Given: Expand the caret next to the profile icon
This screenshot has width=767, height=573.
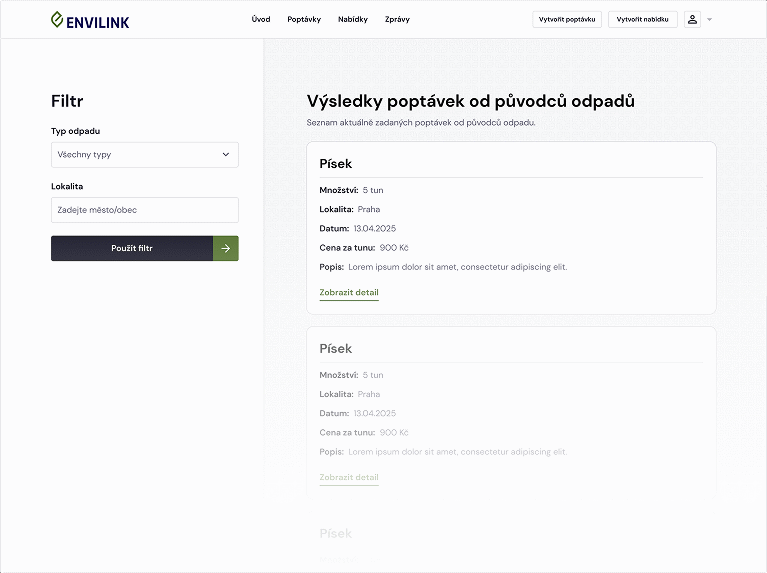Looking at the screenshot, I should click(709, 19).
